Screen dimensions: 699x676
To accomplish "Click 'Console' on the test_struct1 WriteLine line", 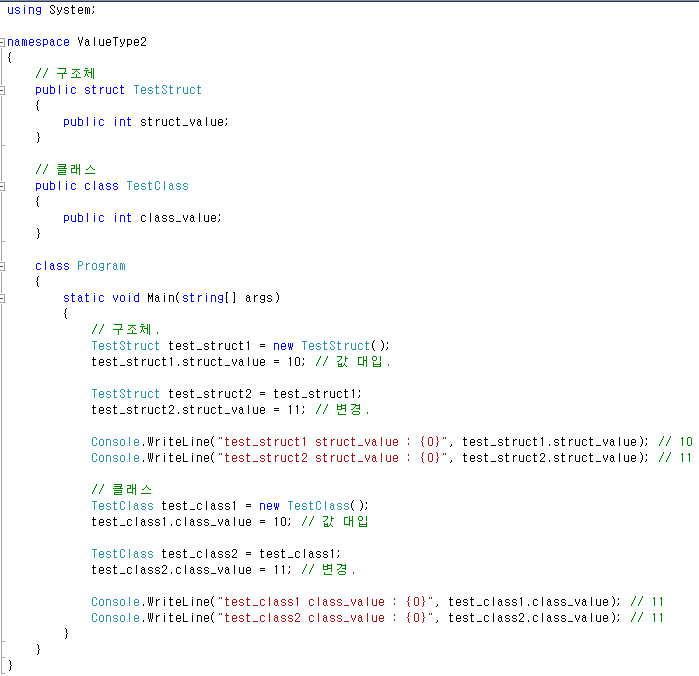I will coord(115,441).
